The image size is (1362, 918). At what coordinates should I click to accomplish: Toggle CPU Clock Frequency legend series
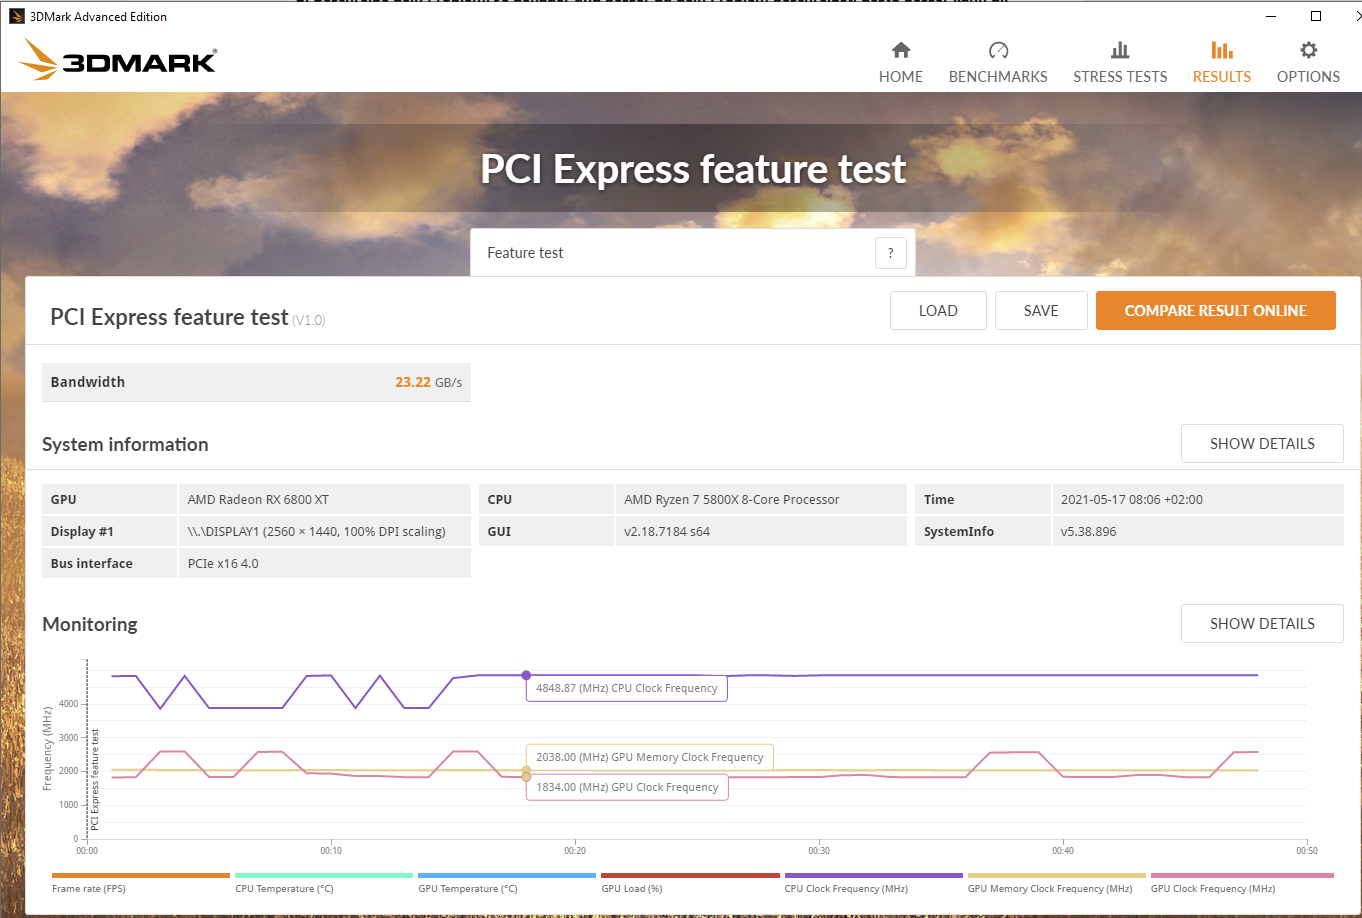874,884
